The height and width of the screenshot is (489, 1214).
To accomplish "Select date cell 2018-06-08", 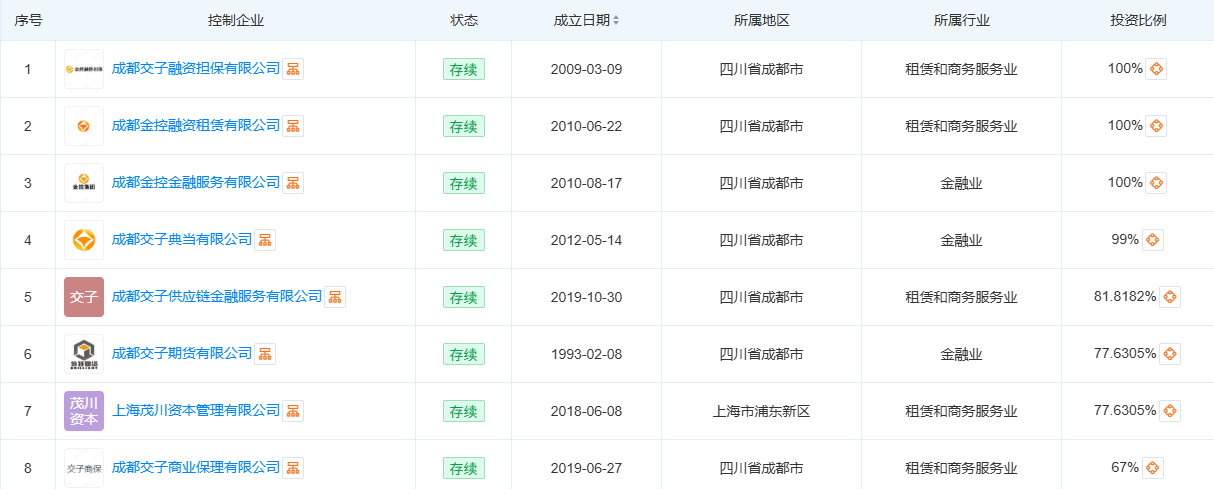I will click(x=586, y=411).
